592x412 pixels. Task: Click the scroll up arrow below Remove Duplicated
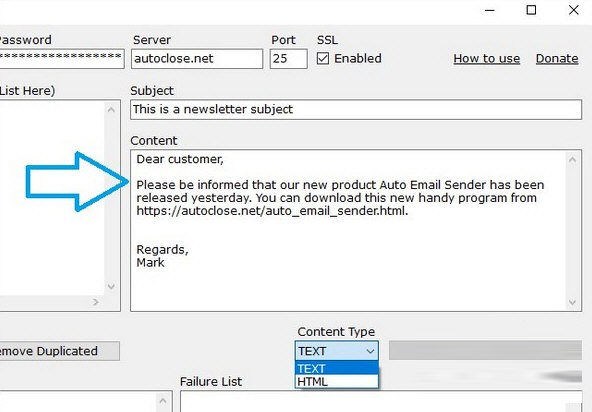pos(163,401)
